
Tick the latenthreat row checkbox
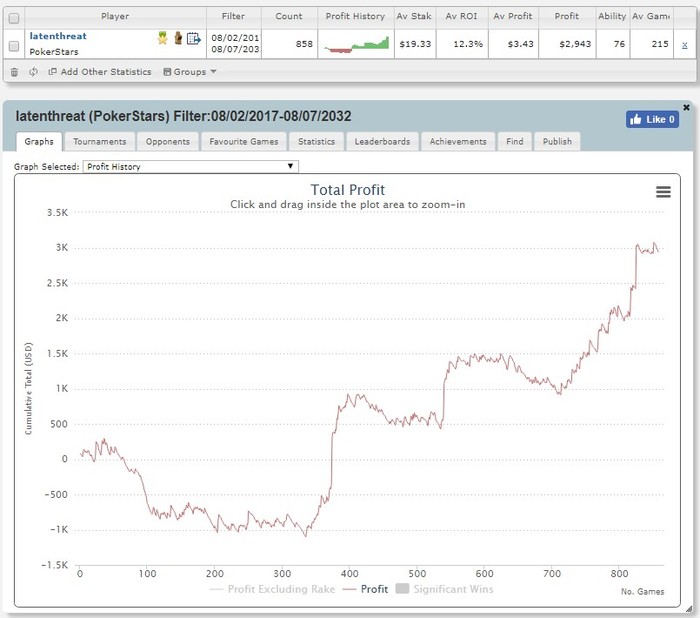14,46
